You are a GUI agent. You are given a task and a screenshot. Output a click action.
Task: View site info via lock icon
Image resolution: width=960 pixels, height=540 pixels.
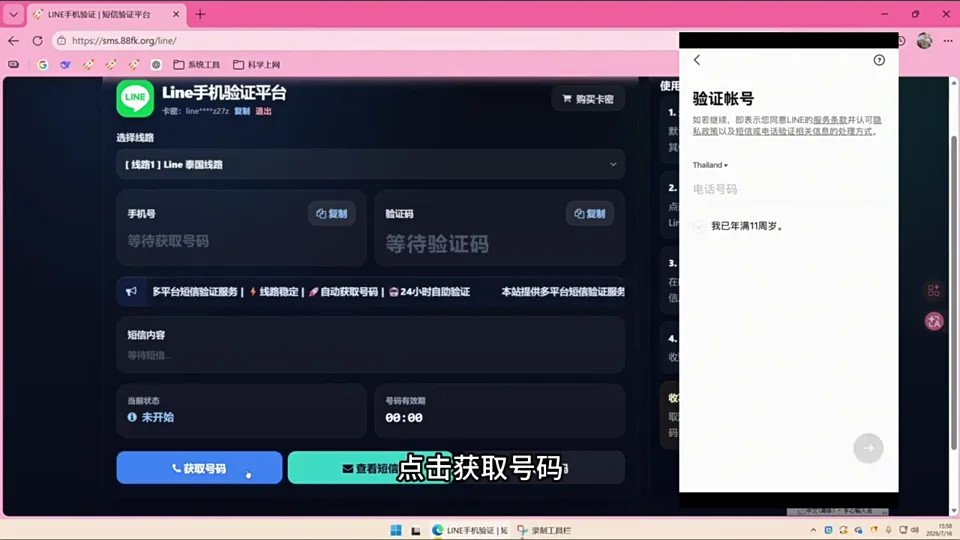tap(61, 40)
